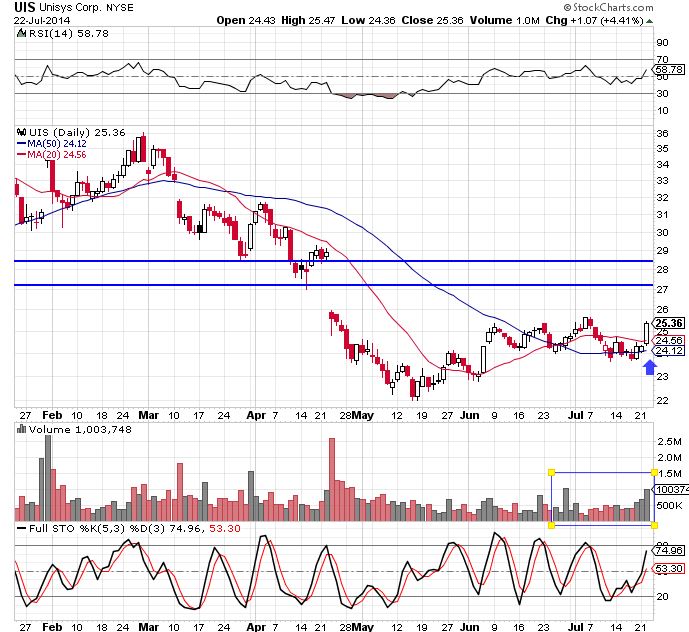The image size is (689, 632).
Task: Click the Mar label on the price chart date axis
Action: pos(149,415)
